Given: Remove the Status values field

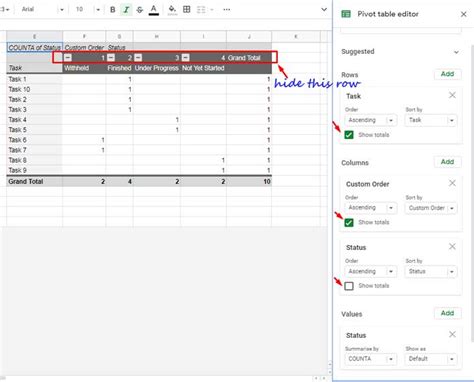Looking at the screenshot, I should click(452, 334).
